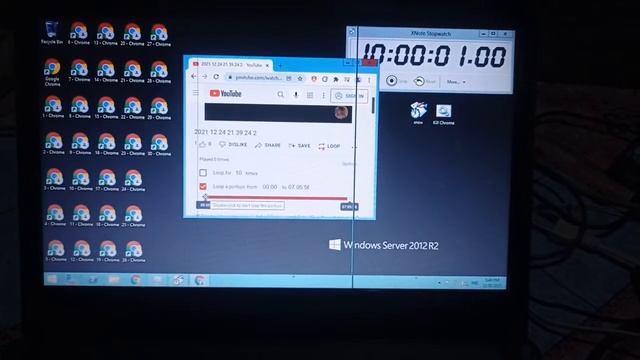Select the "1 - Chrome" desktop shortcut
This screenshot has height=360, width=640.
(53, 107)
